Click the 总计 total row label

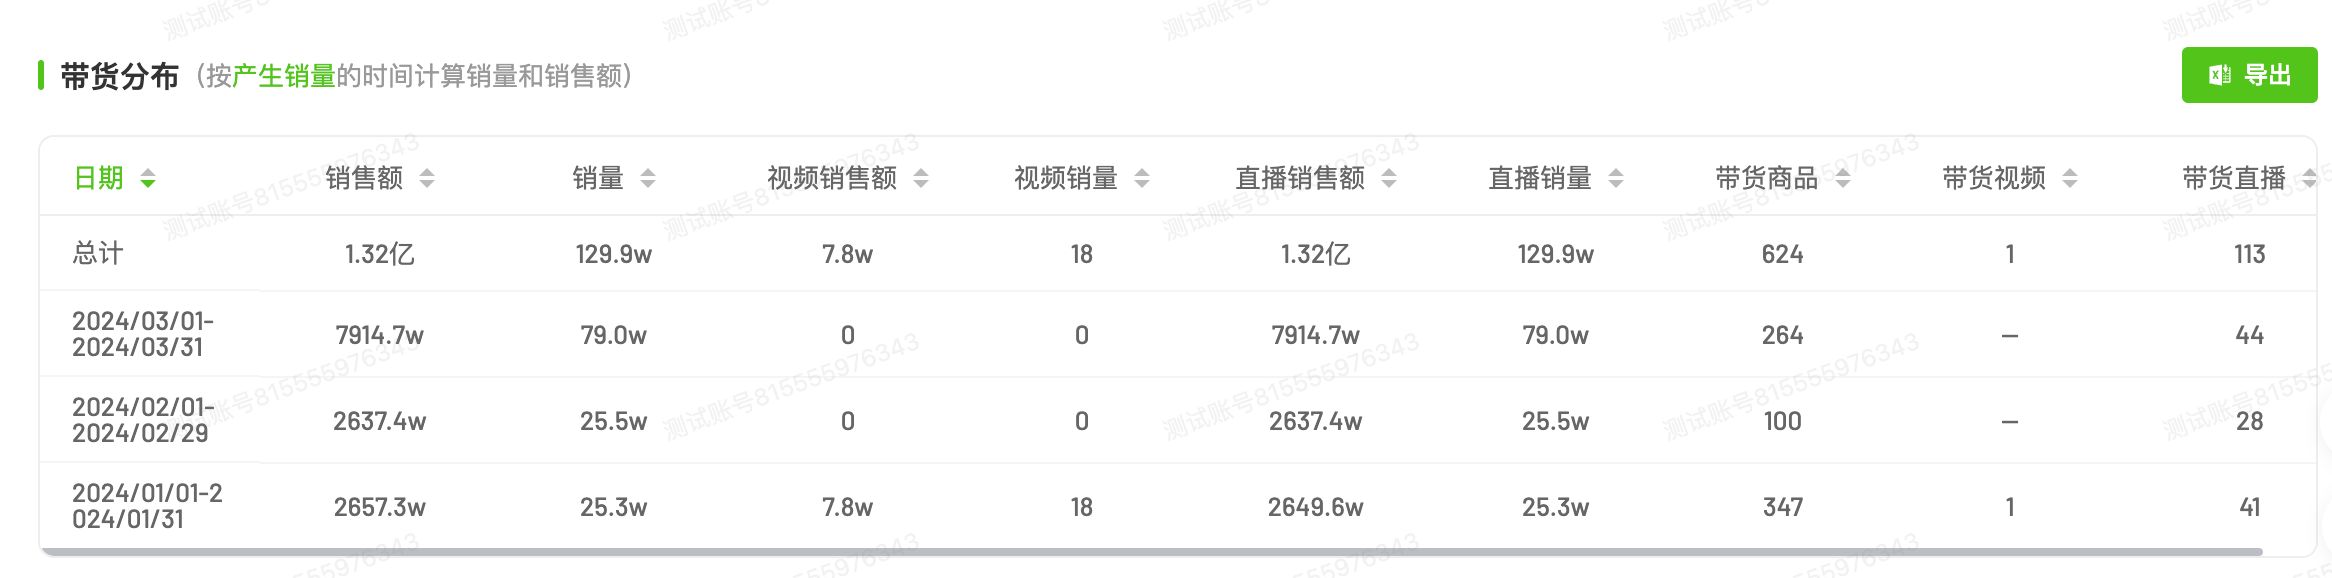point(98,254)
